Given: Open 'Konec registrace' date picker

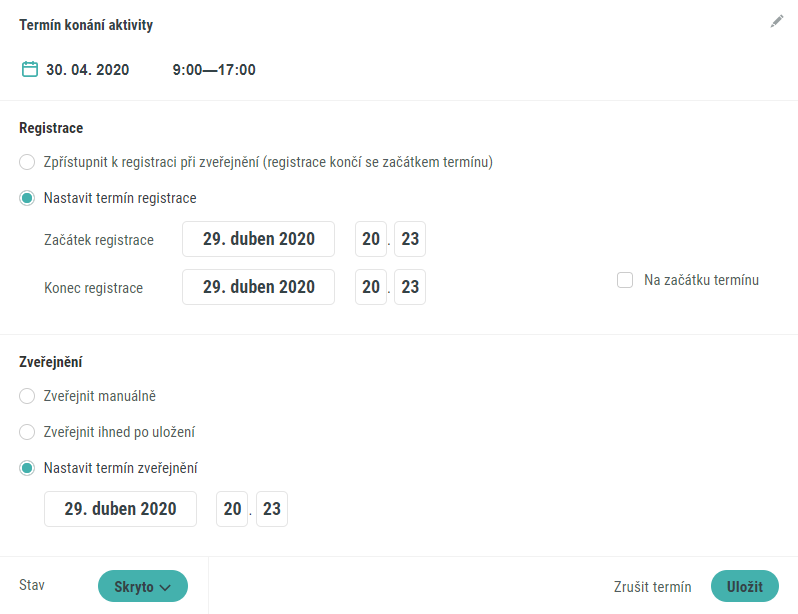Looking at the screenshot, I should (x=259, y=287).
